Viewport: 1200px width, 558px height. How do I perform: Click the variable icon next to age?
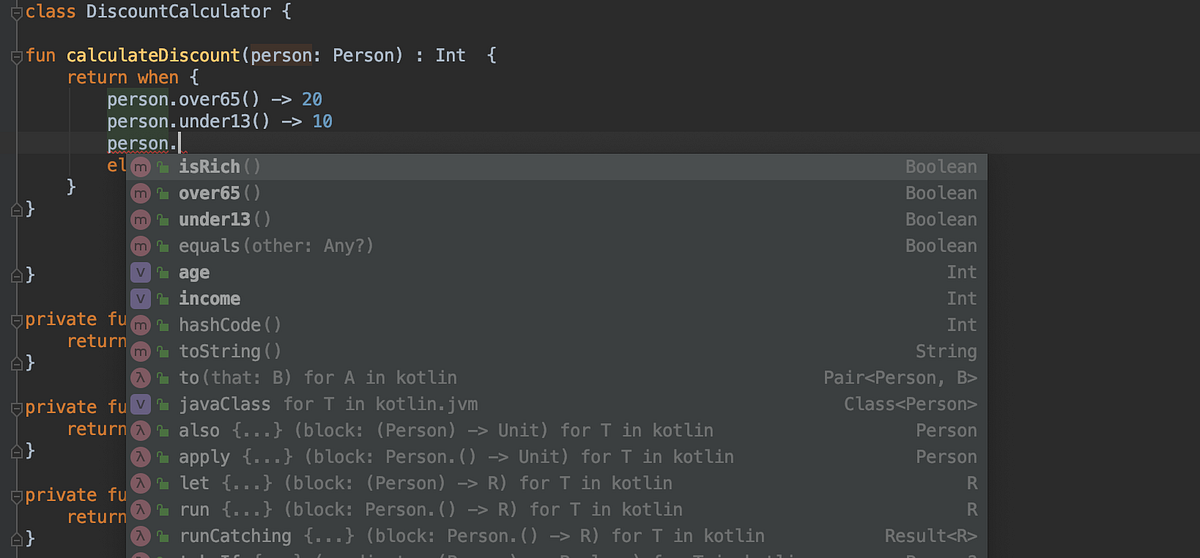(141, 272)
